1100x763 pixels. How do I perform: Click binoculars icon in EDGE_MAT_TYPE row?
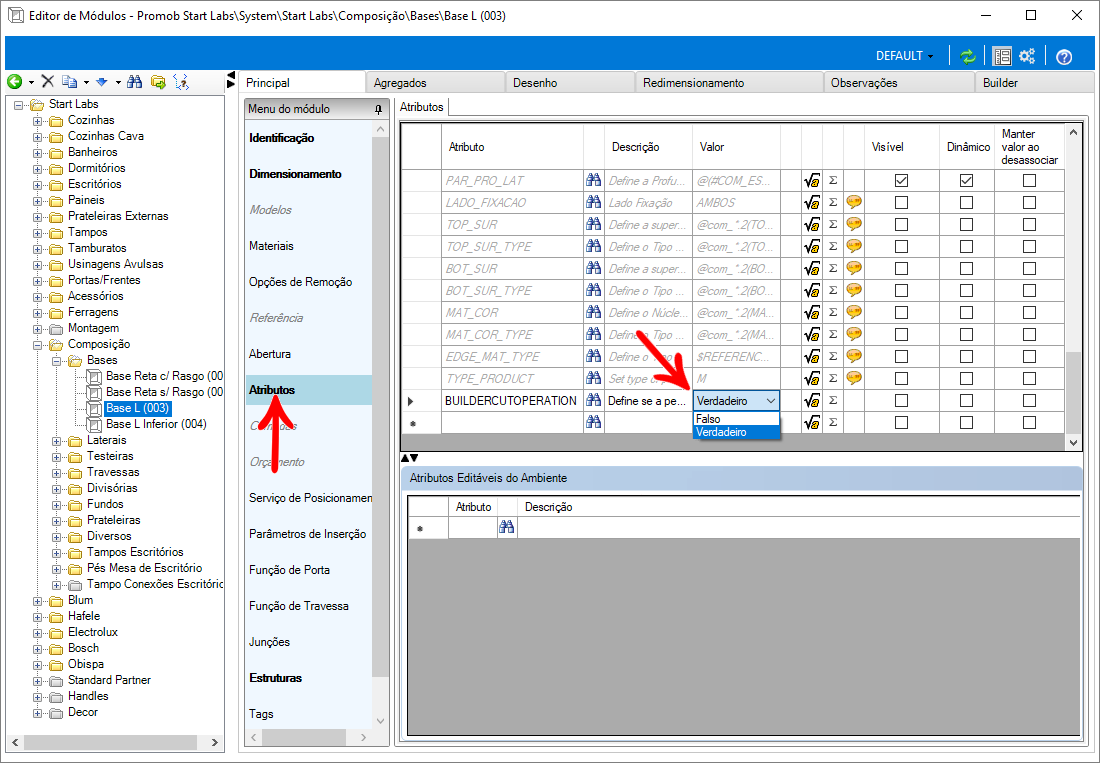[593, 356]
